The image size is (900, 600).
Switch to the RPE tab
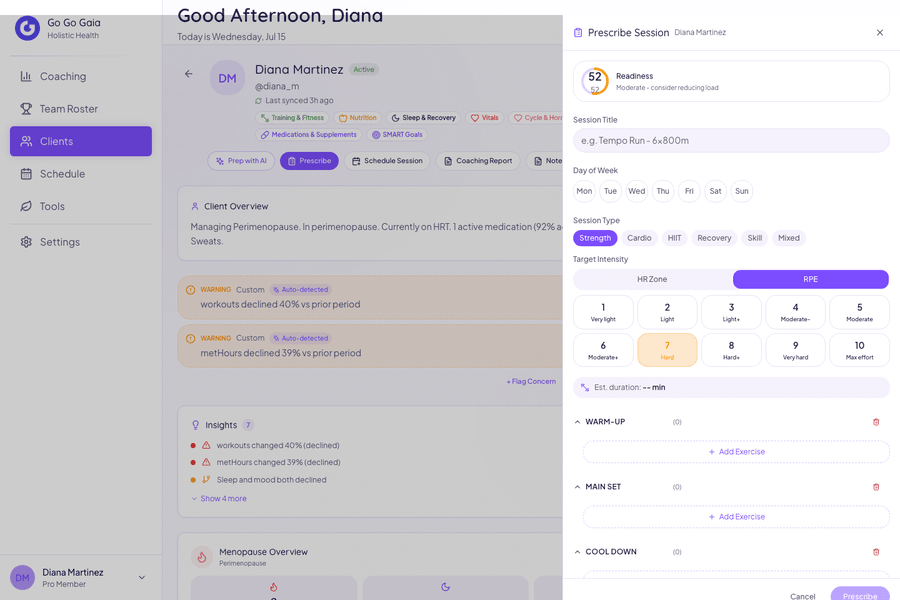(x=810, y=279)
